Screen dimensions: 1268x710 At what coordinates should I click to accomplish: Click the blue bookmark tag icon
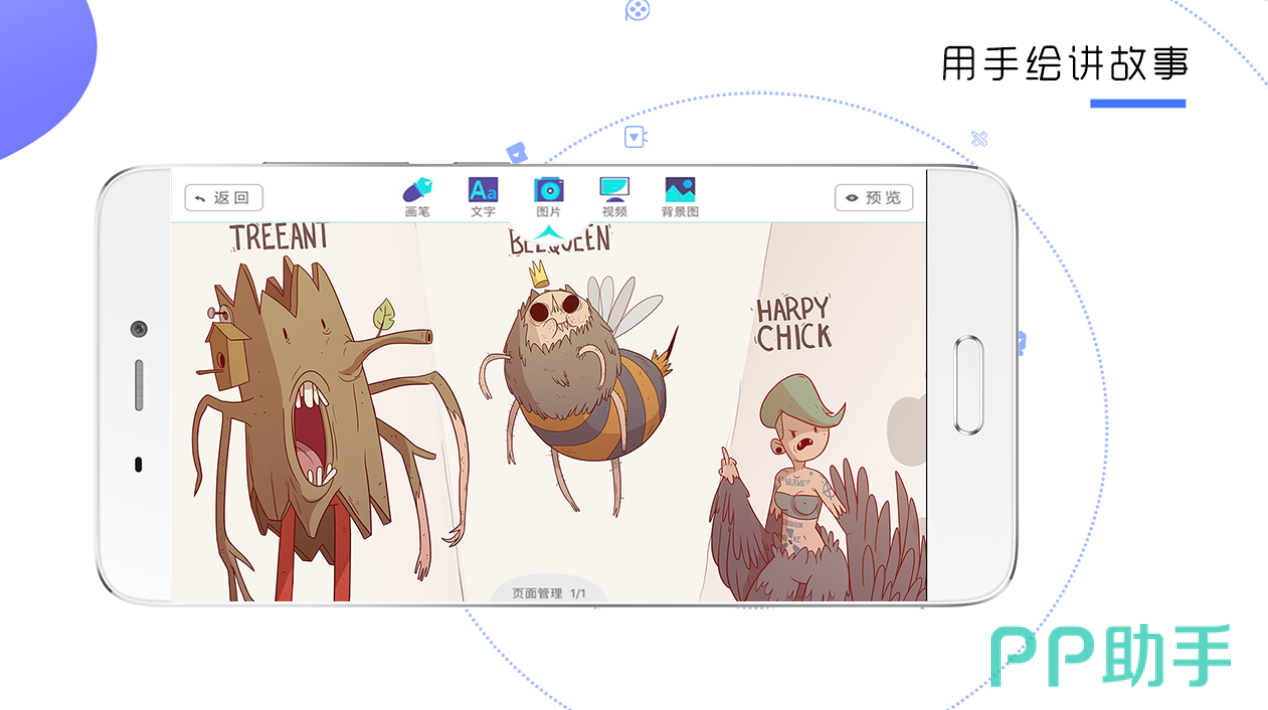[516, 153]
